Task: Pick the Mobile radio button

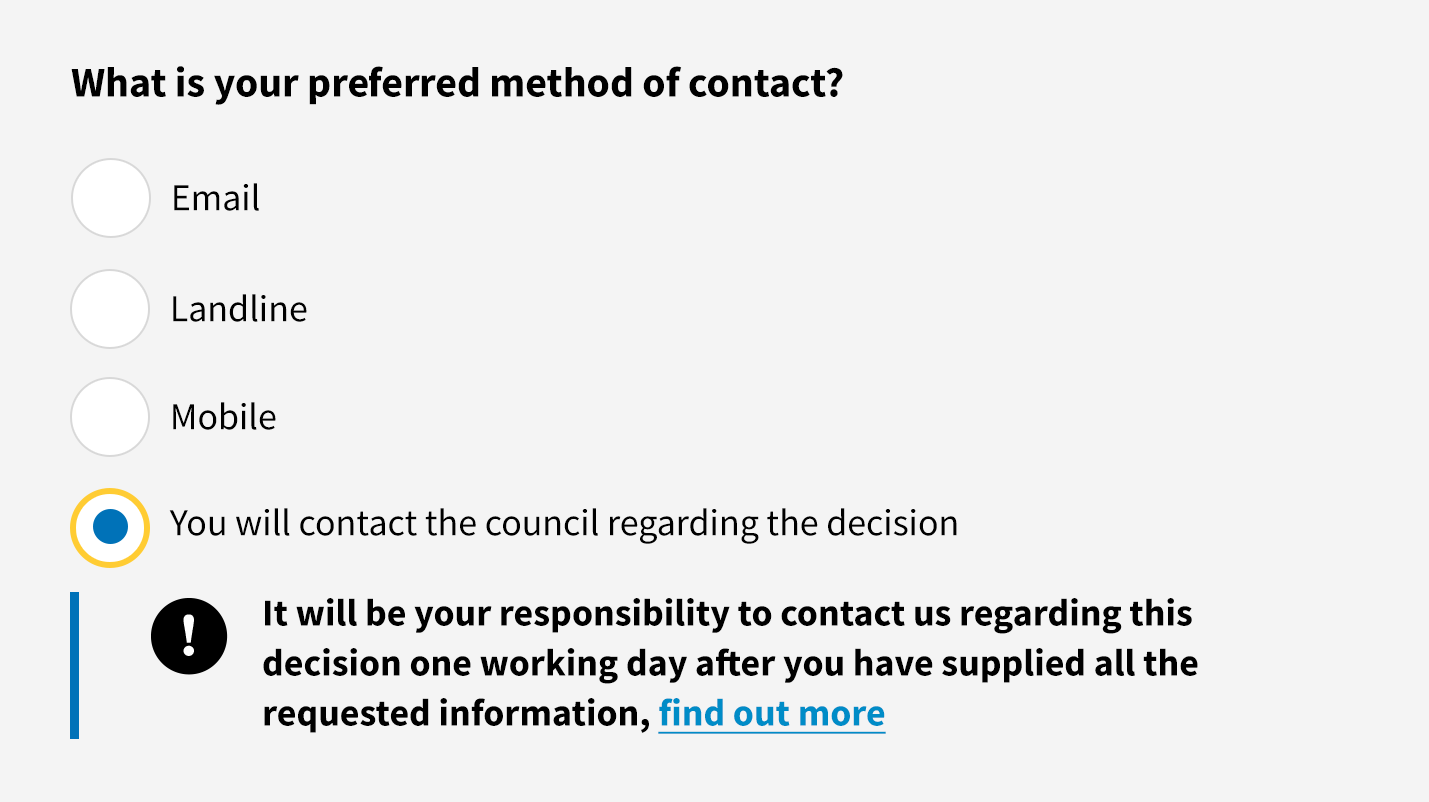Action: tap(111, 417)
